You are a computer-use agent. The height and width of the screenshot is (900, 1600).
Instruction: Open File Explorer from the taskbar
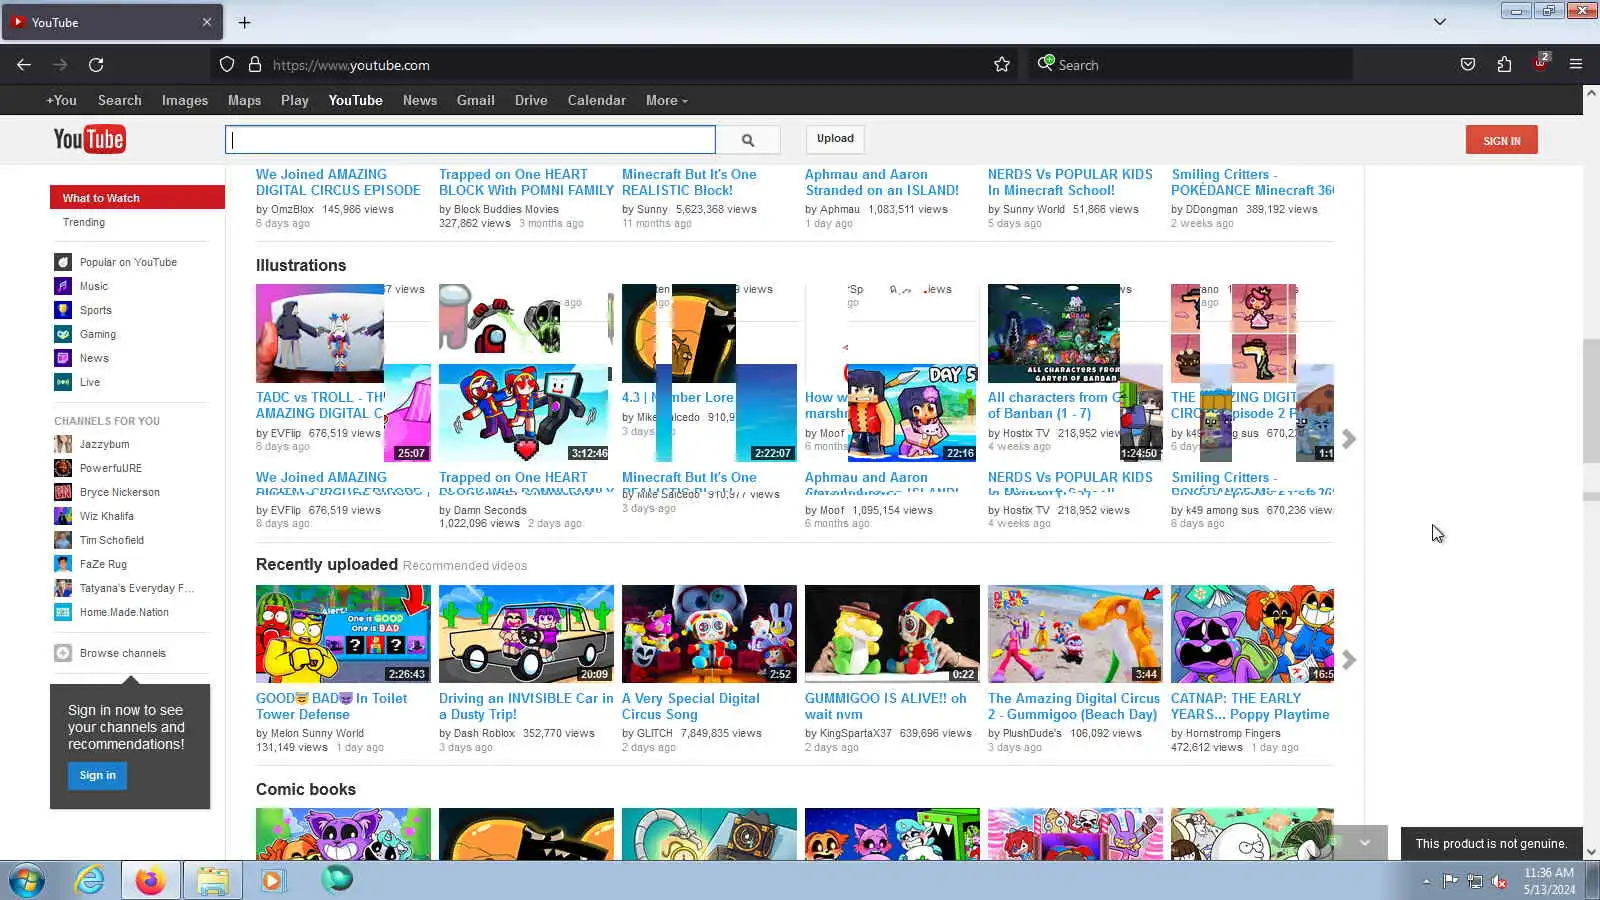(x=212, y=880)
